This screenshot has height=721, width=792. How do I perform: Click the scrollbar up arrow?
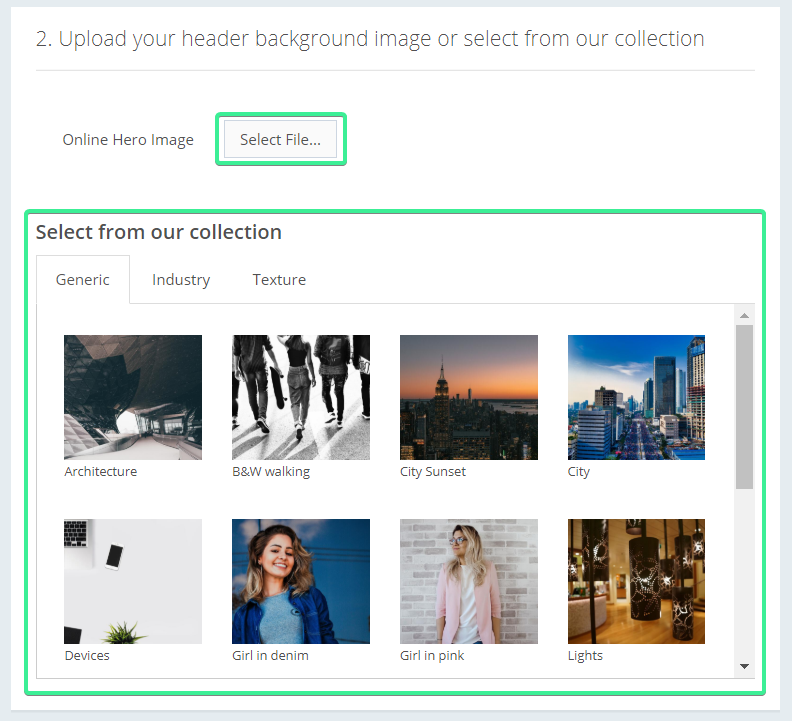pos(744,315)
